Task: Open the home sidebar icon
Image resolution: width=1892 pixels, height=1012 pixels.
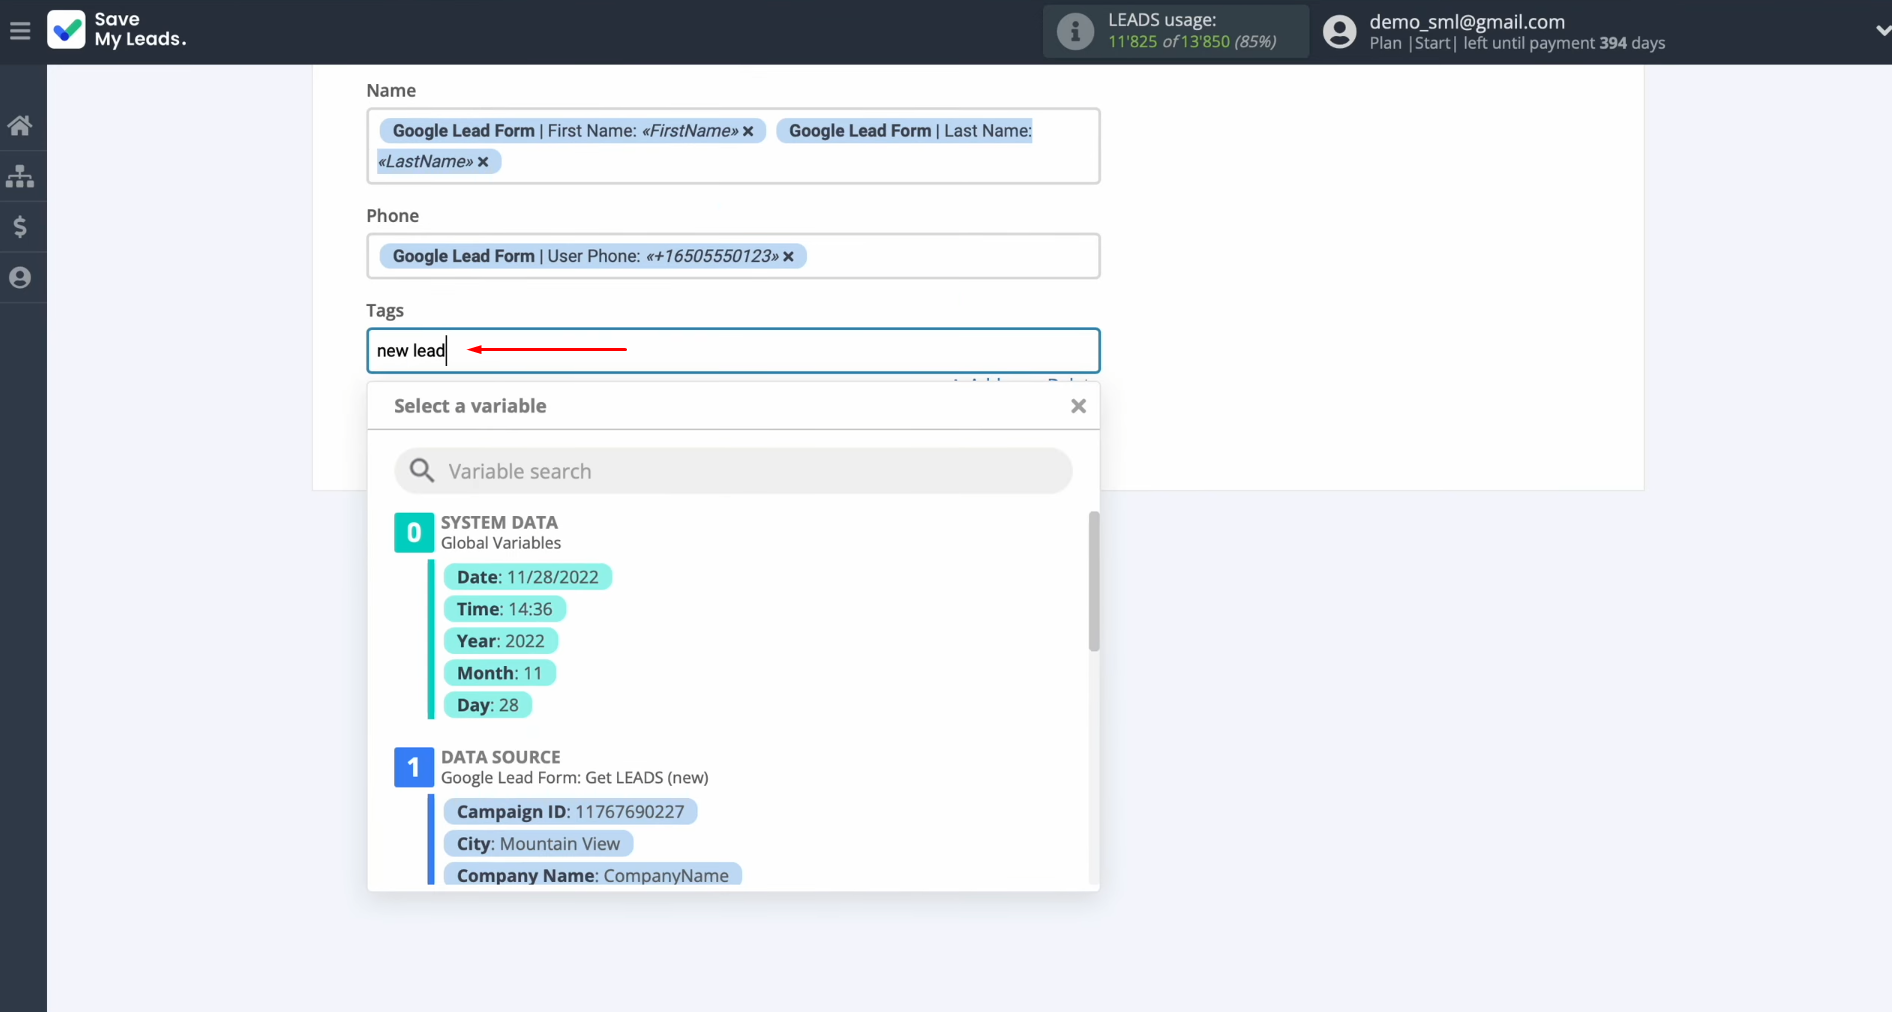Action: tap(20, 126)
